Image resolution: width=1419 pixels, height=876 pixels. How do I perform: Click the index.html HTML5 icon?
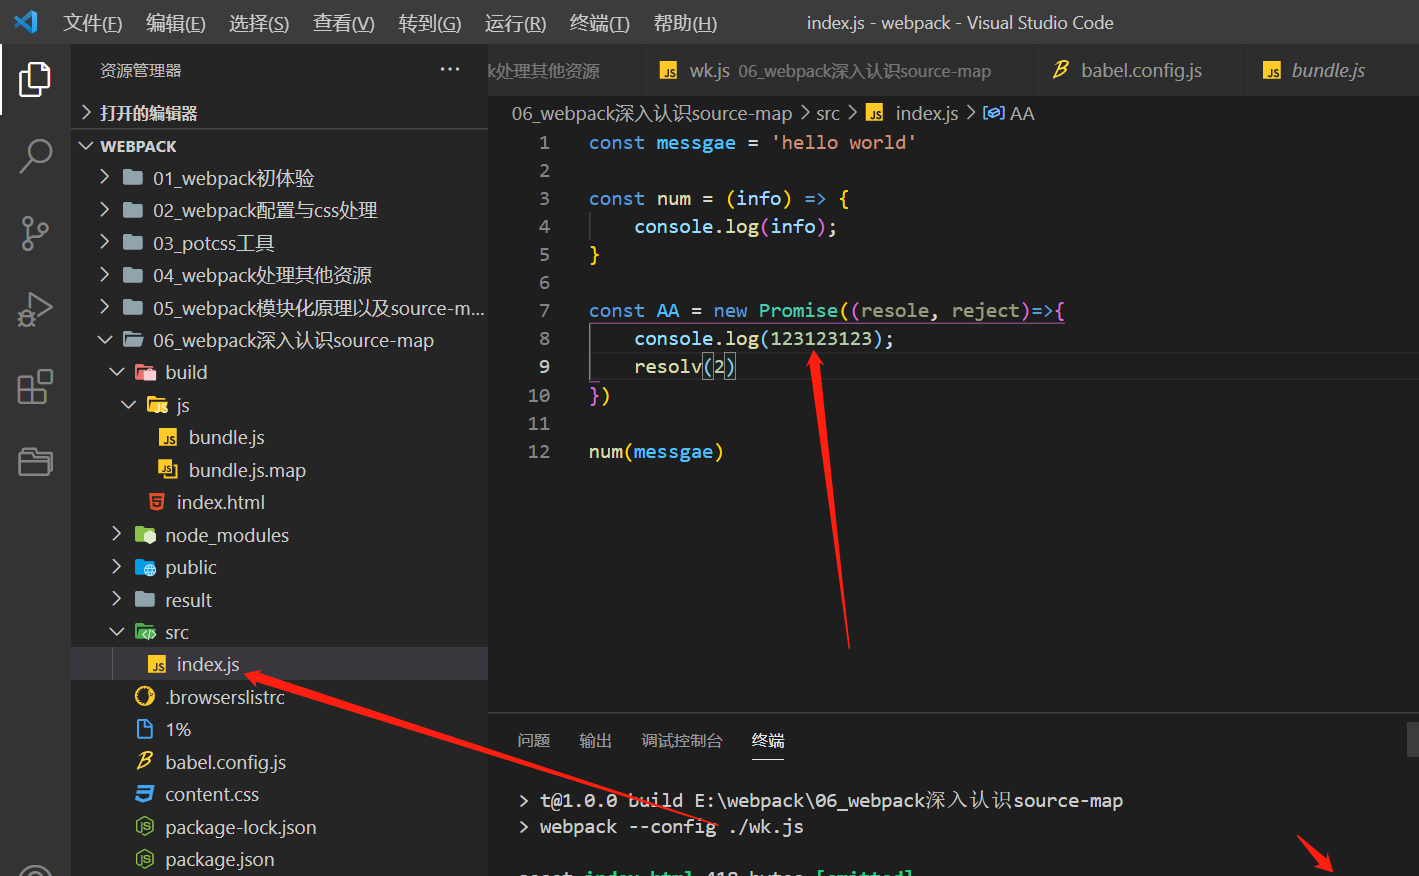(x=157, y=502)
